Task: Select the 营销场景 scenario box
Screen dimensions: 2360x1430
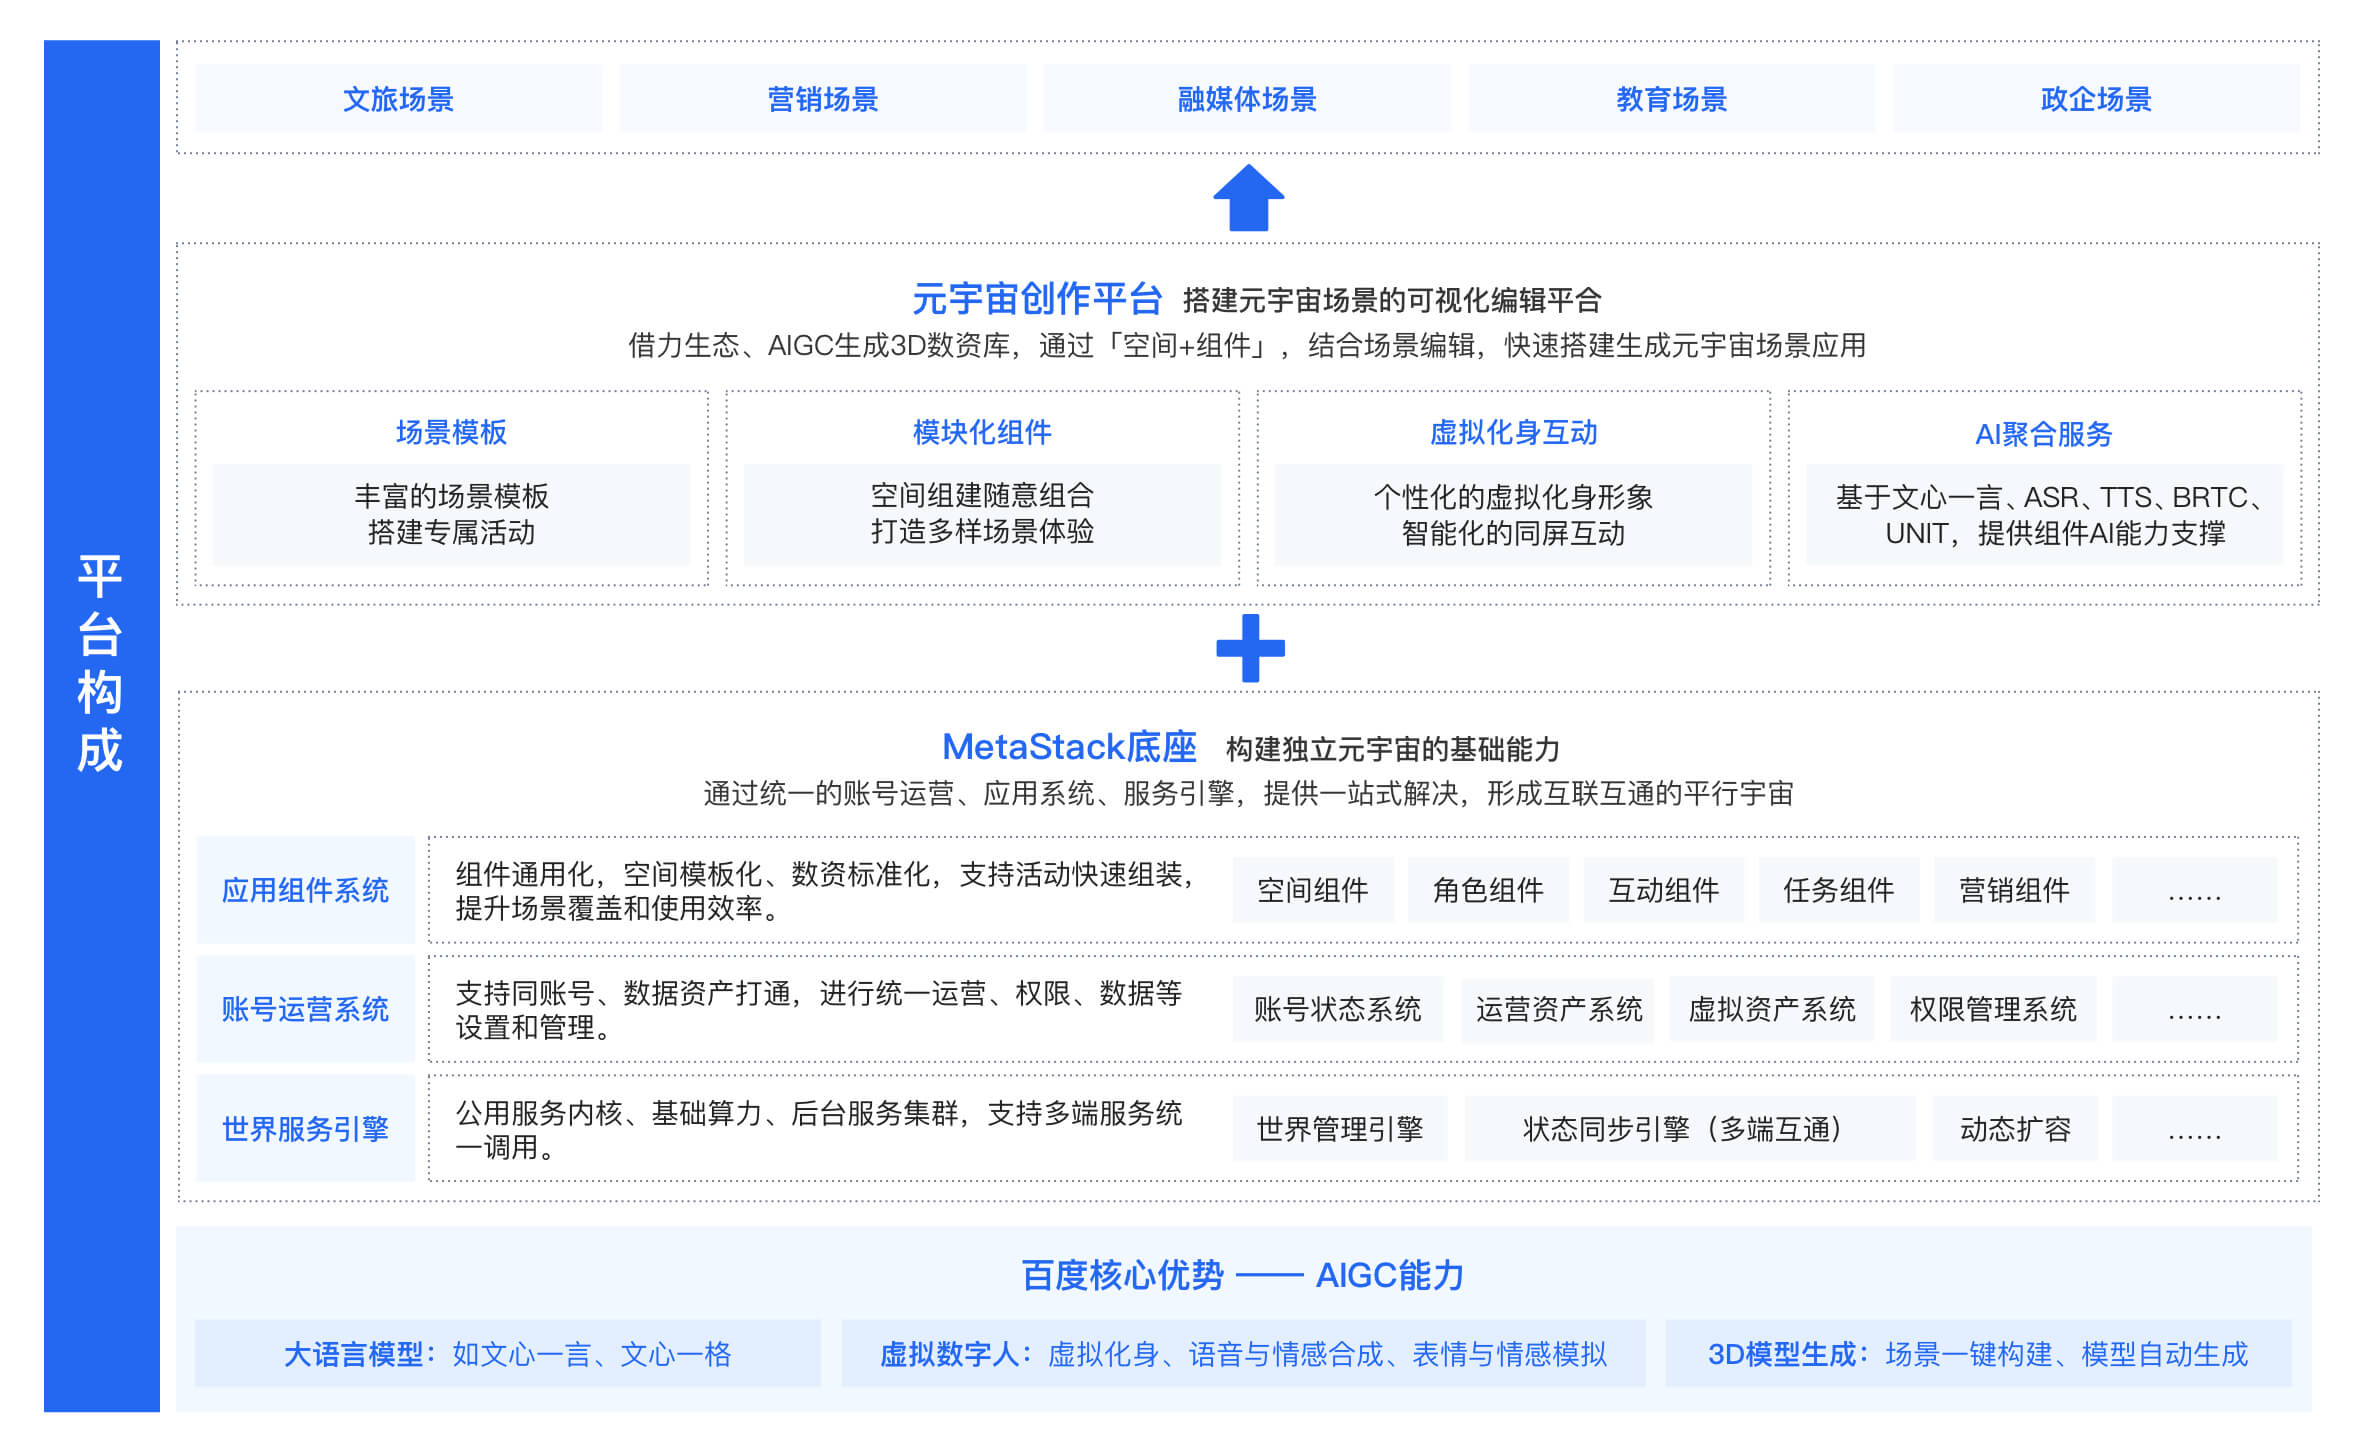Action: [822, 98]
